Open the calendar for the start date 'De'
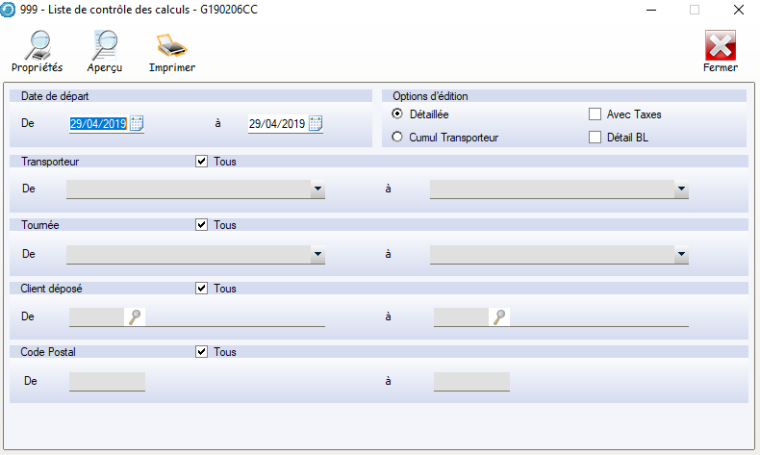Viewport: 760px width, 455px height. tap(137, 124)
